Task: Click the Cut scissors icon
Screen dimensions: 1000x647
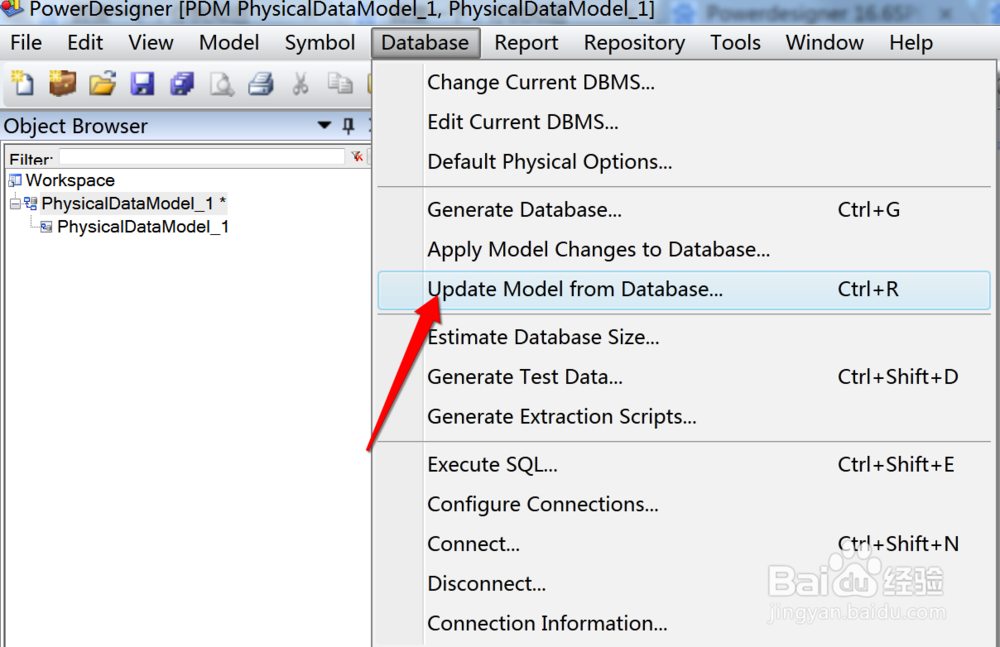Action: (300, 84)
